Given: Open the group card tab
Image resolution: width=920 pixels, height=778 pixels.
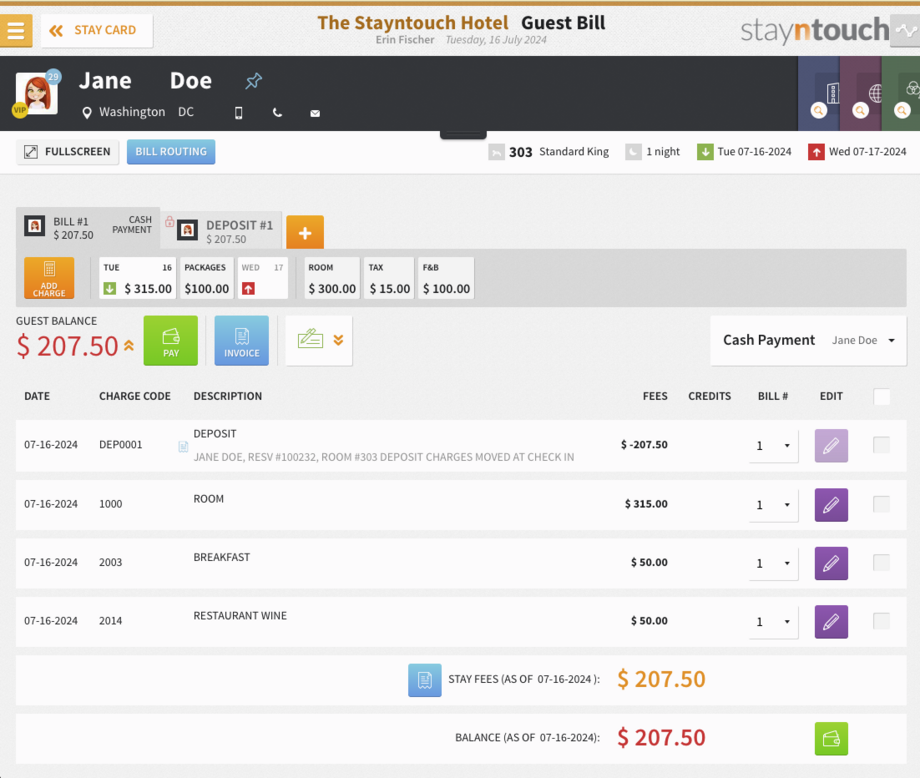Looking at the screenshot, I should pos(901,94).
